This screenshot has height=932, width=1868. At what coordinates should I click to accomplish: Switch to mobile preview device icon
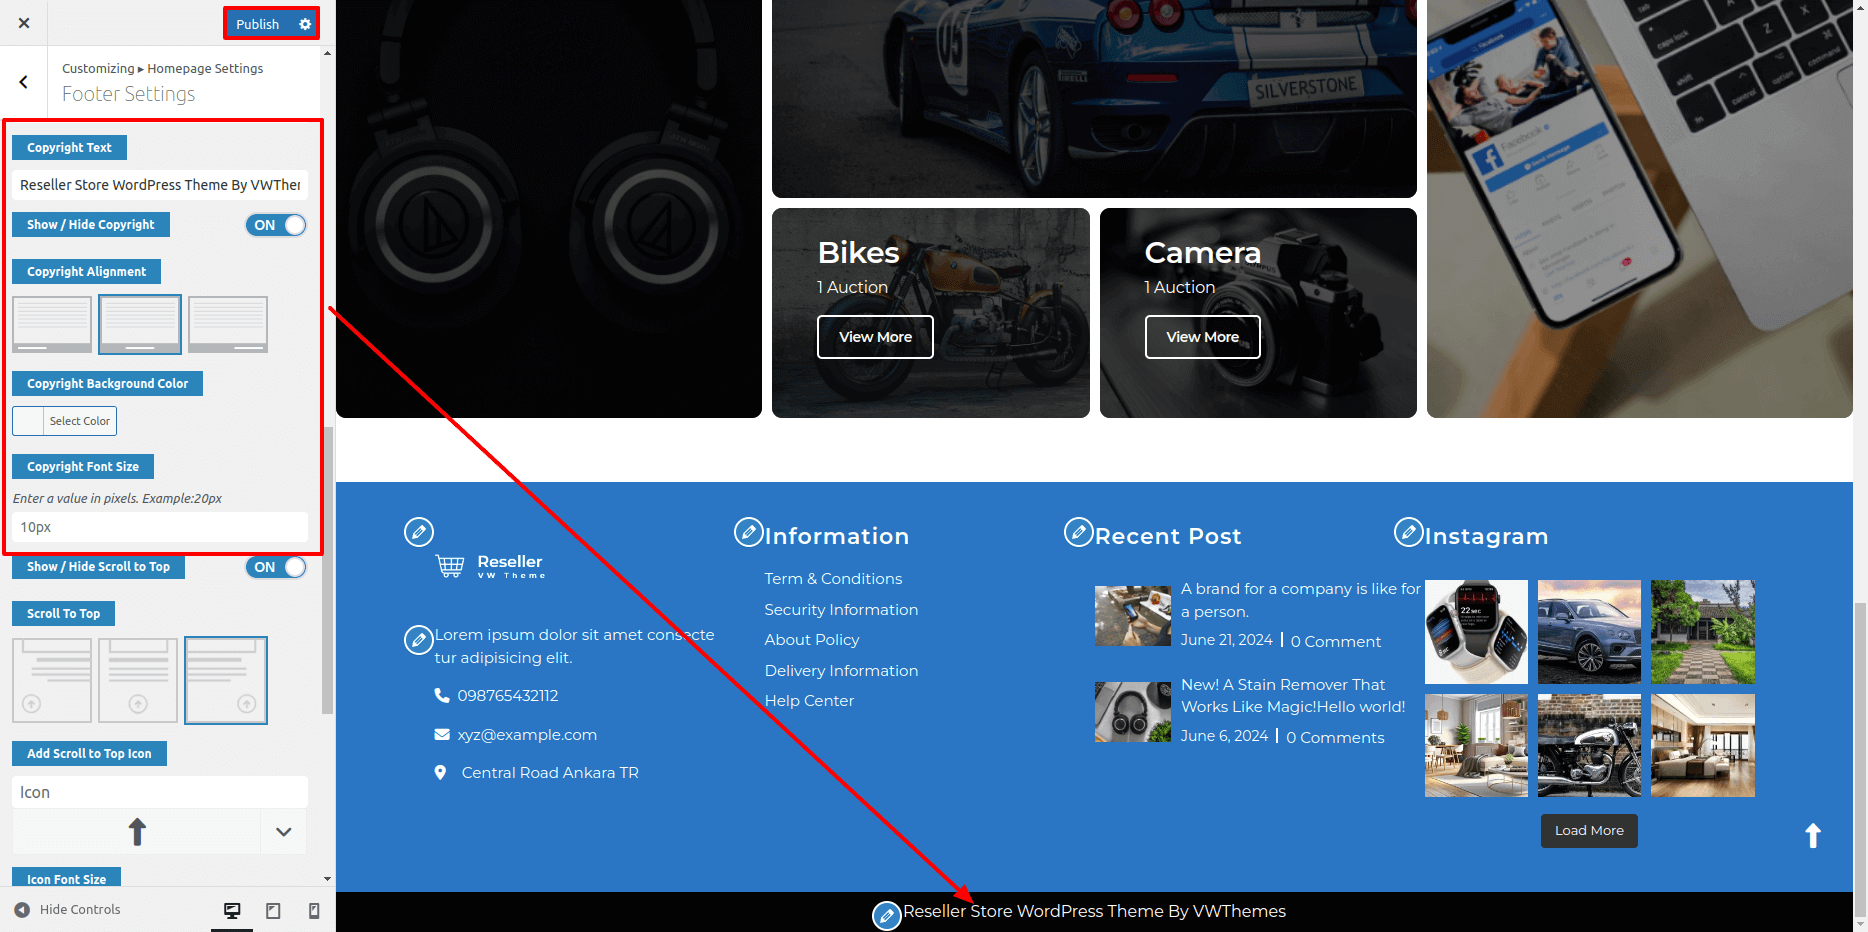pyautogui.click(x=314, y=910)
